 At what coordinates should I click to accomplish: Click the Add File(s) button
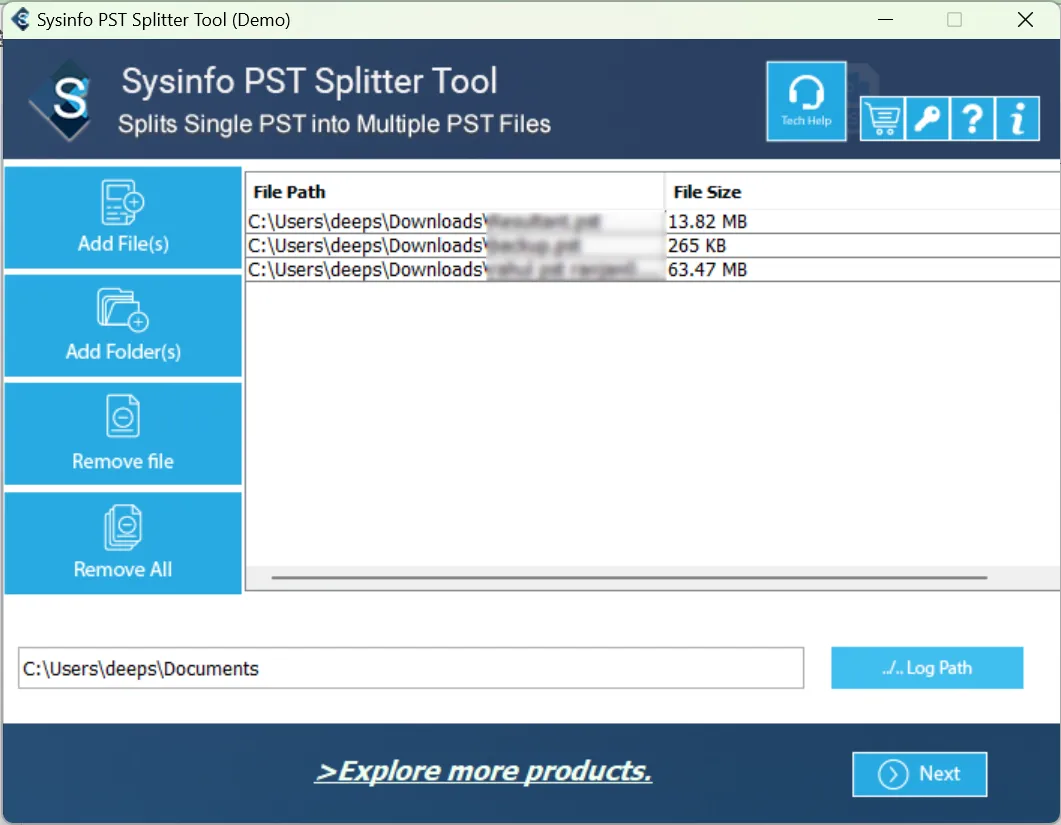click(123, 217)
